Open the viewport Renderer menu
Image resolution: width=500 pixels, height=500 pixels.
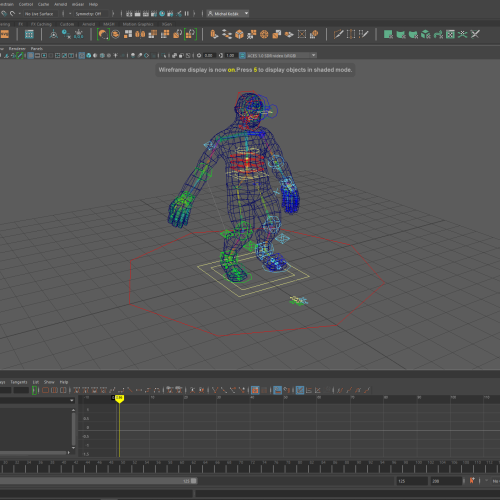click(x=17, y=49)
